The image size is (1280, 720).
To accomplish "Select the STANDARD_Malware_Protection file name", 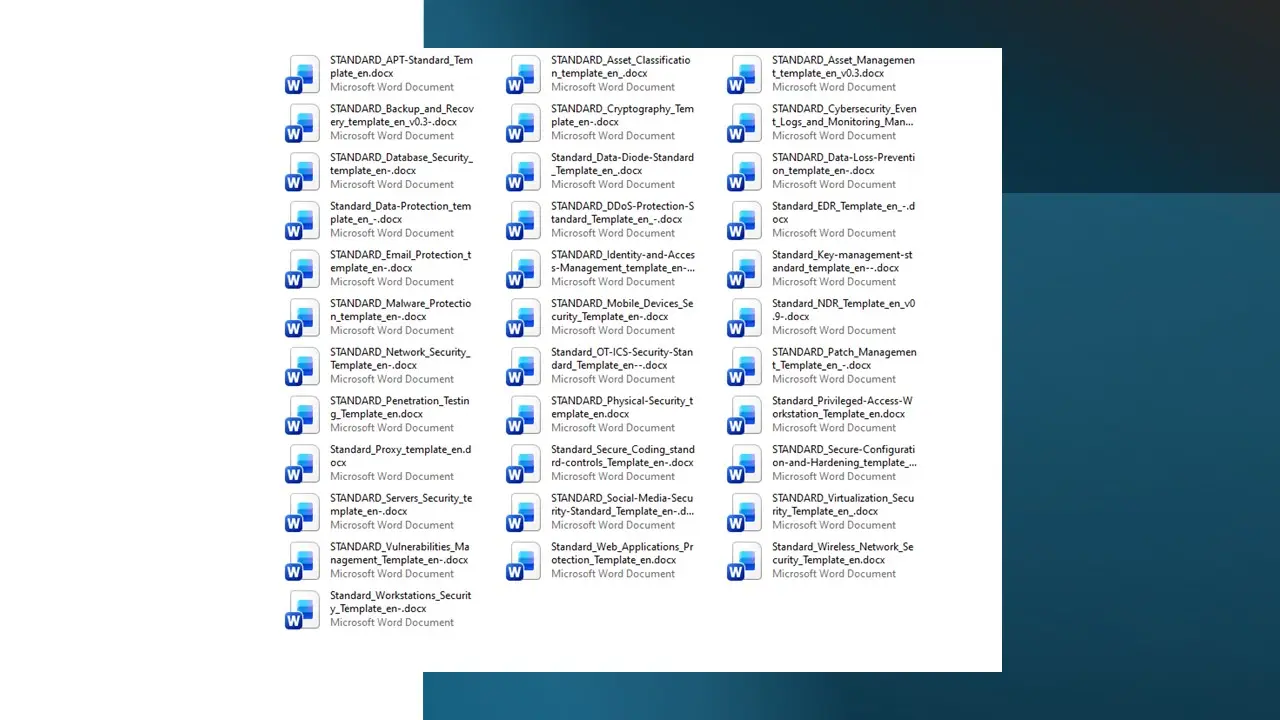I will pyautogui.click(x=400, y=310).
